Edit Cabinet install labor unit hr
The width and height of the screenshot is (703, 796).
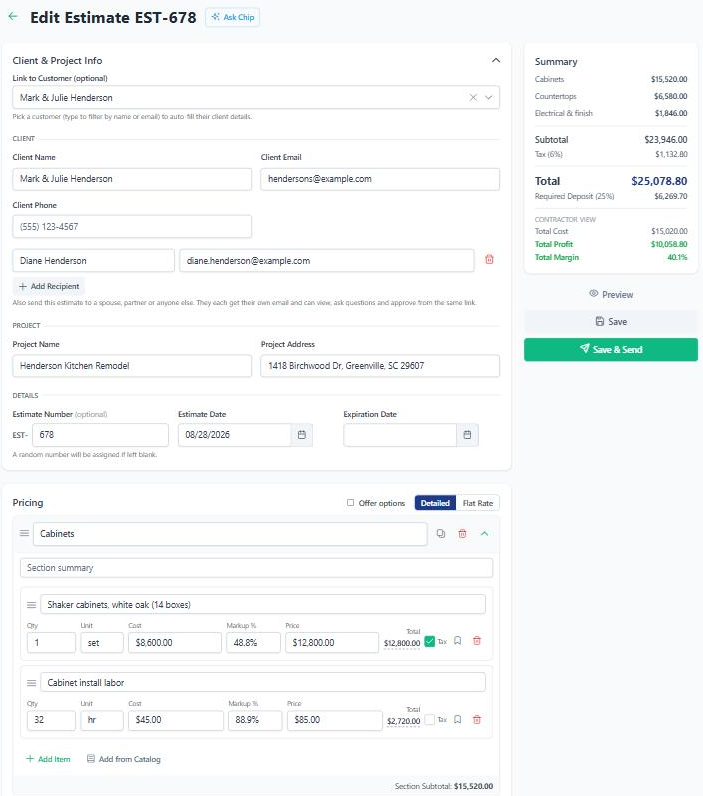(102, 720)
